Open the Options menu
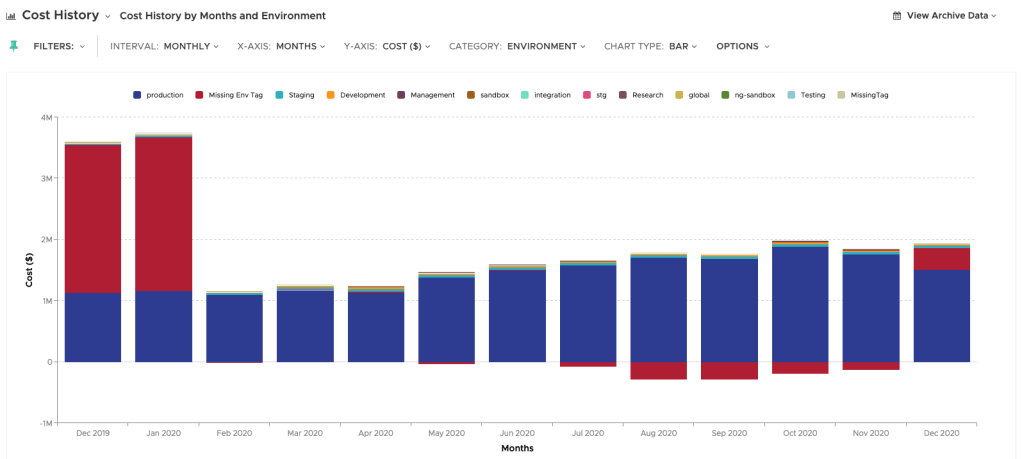The image size is (1022, 459). coord(743,46)
